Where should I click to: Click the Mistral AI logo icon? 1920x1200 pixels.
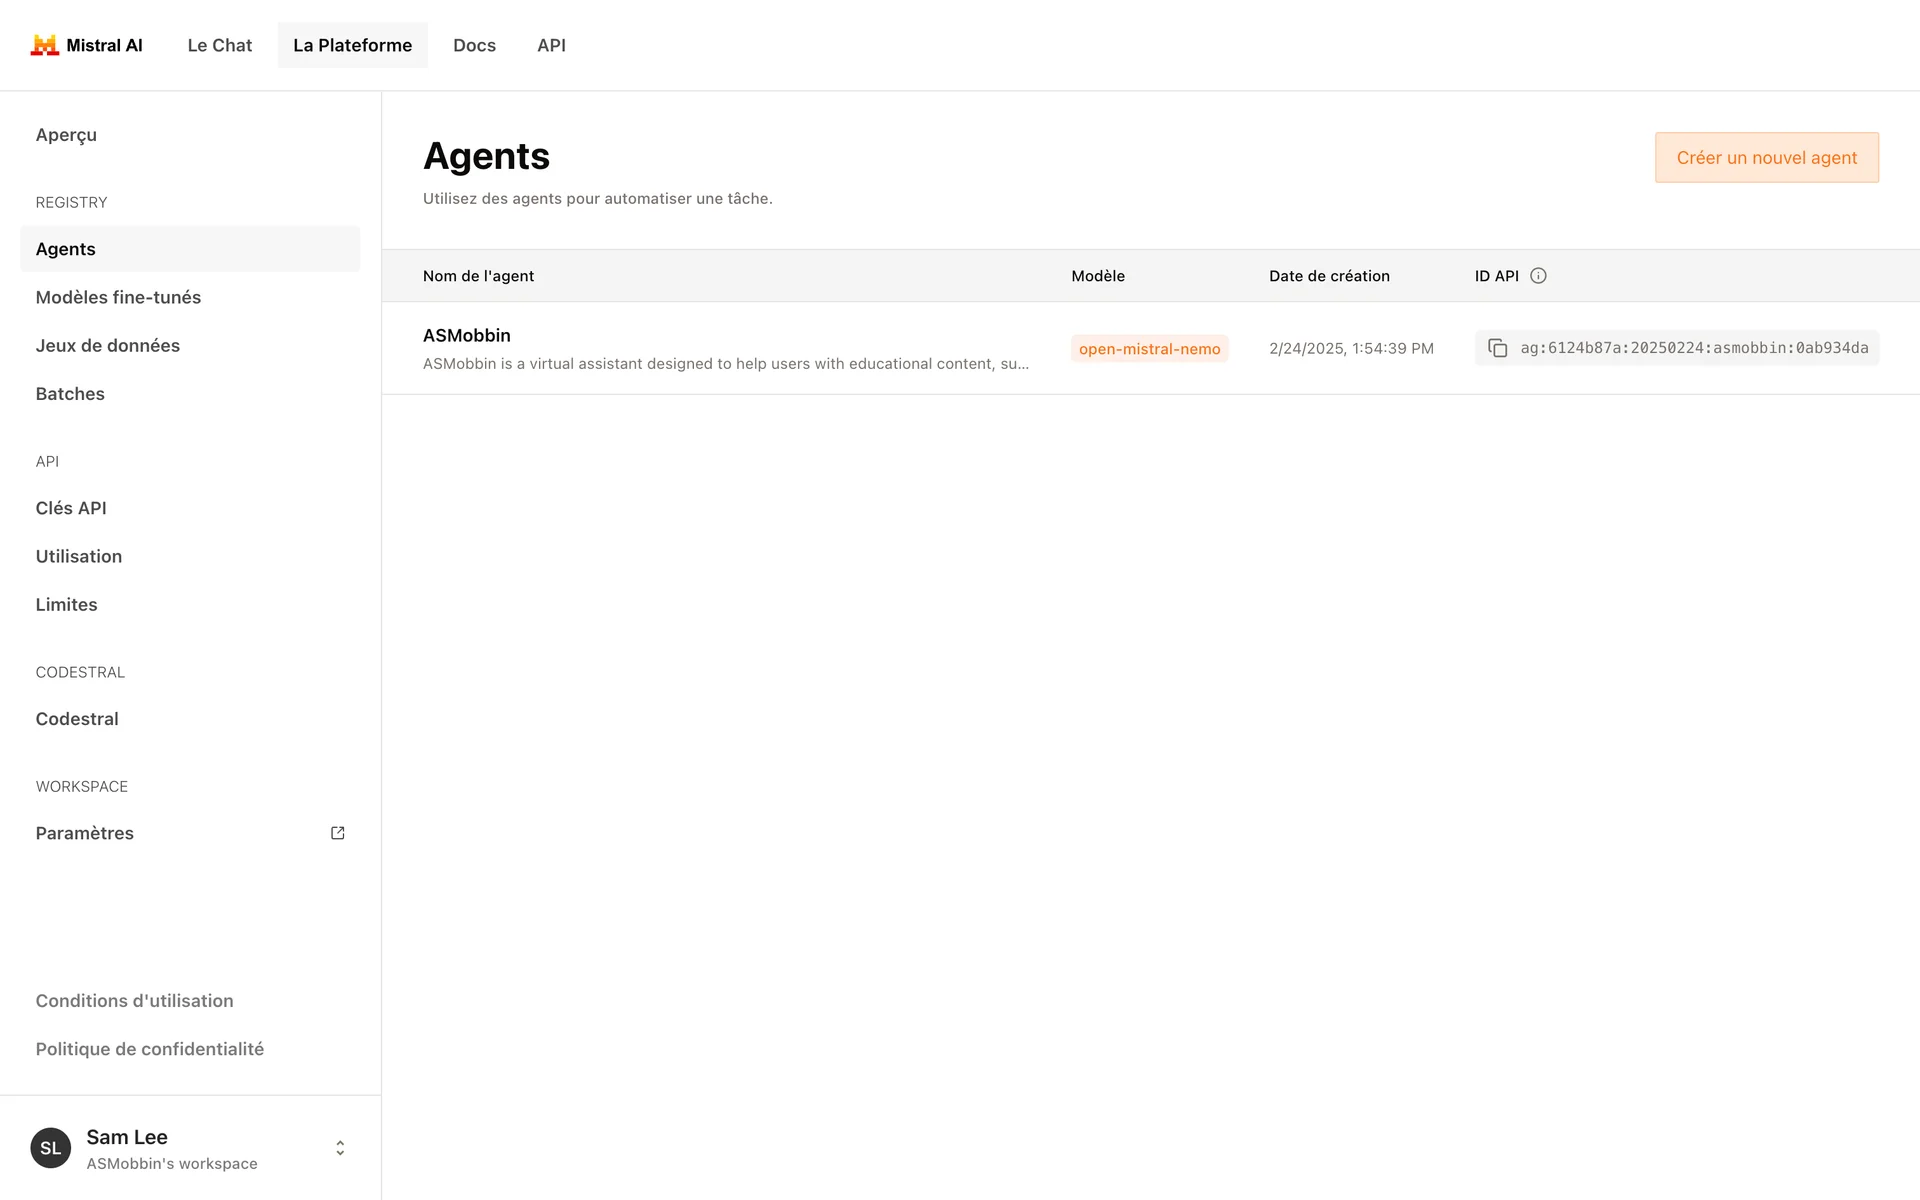point(44,45)
